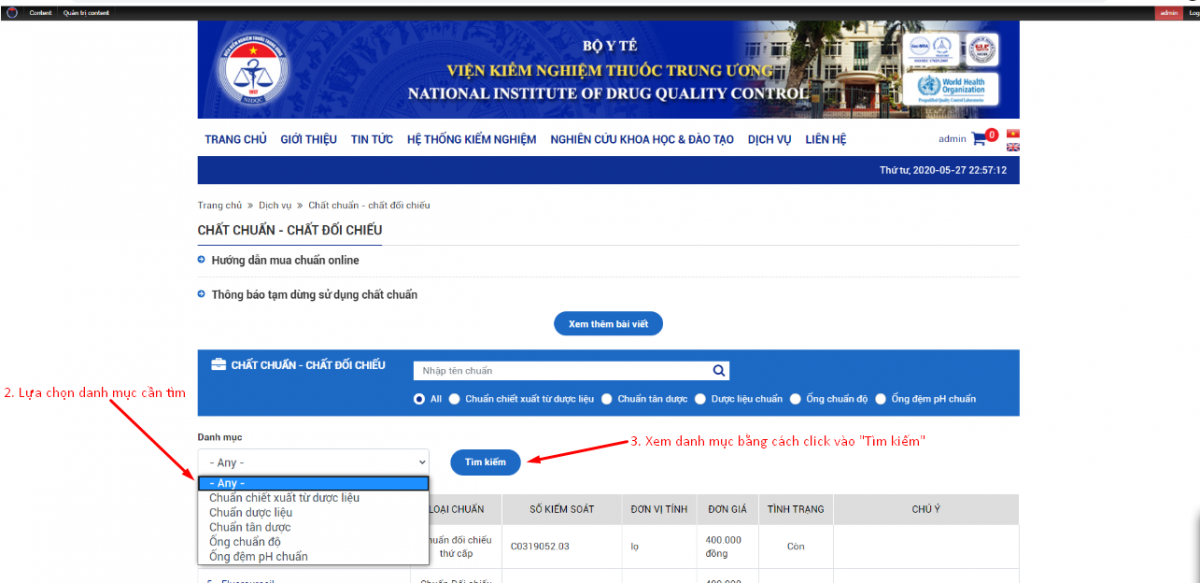Click the CHẤT CHUẨN - CHẤT ĐỐI CHIẾU page heading
Viewport: 1200px width, 583px height.
coord(290,230)
